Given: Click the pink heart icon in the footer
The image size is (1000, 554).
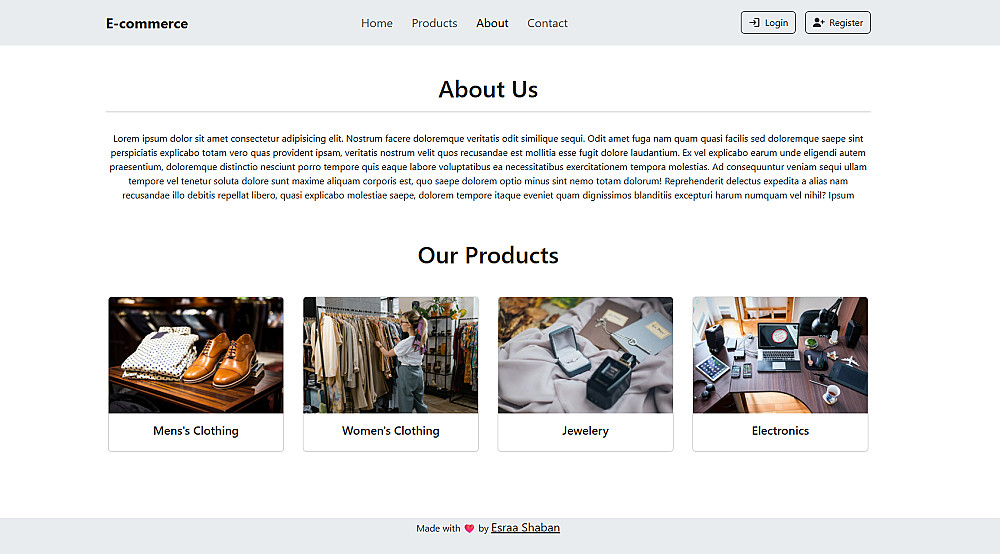Looking at the screenshot, I should point(469,528).
